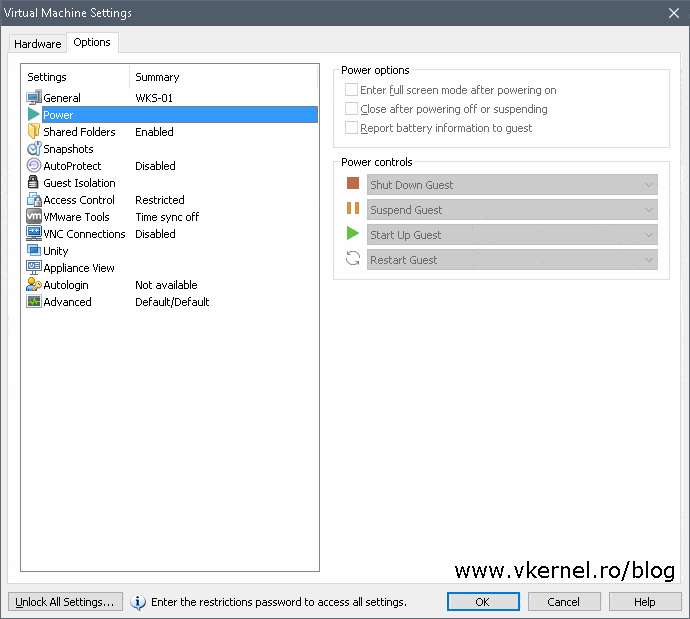This screenshot has height=619, width=690.
Task: Close the Virtual Machine Settings dialog
Action: (x=674, y=13)
